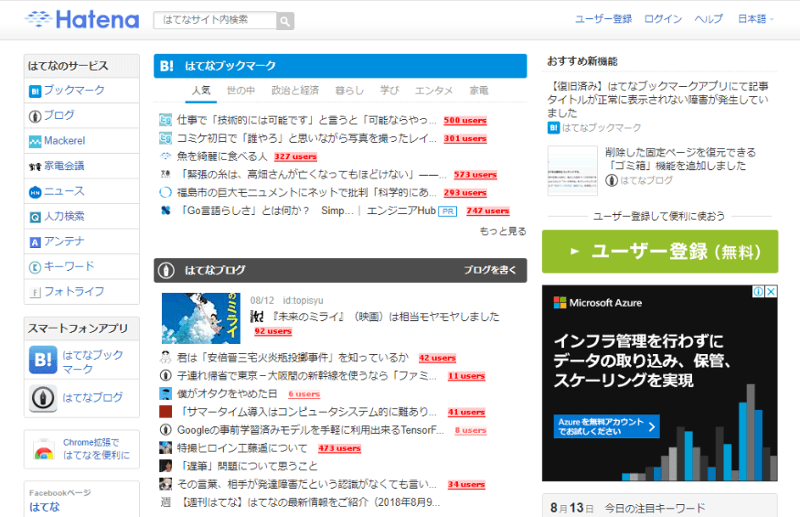
Task: Open post 「遅筆」問題について思うこと
Action: (249, 466)
